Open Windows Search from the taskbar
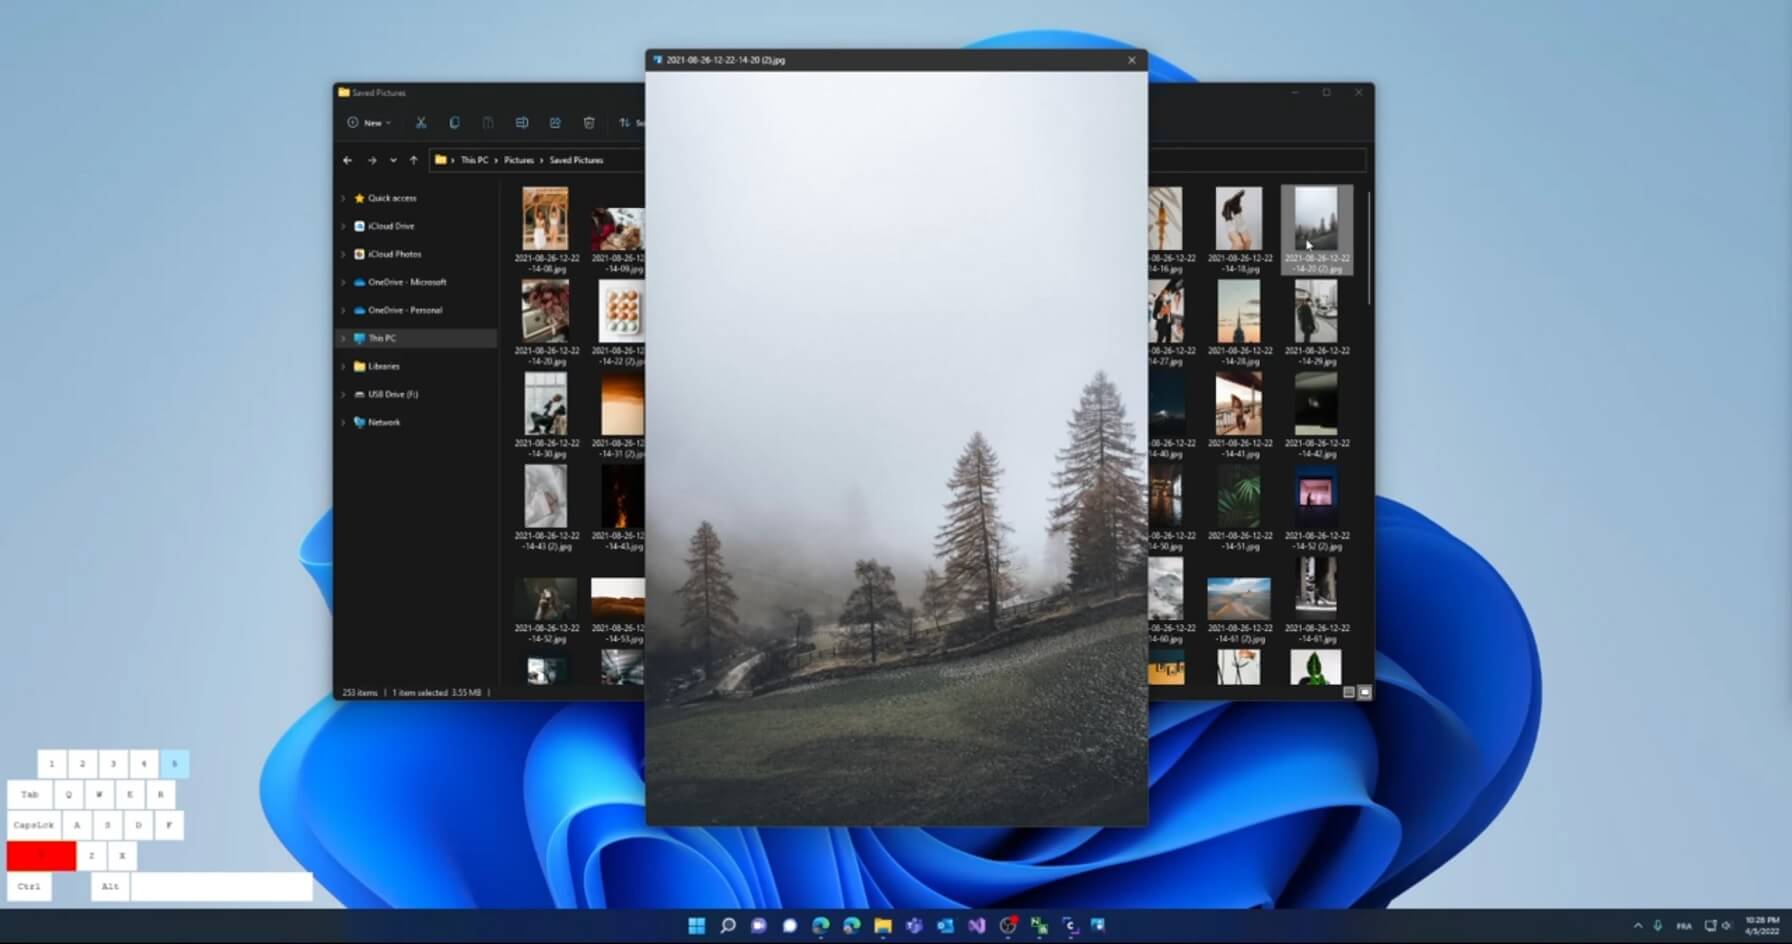 coord(727,927)
